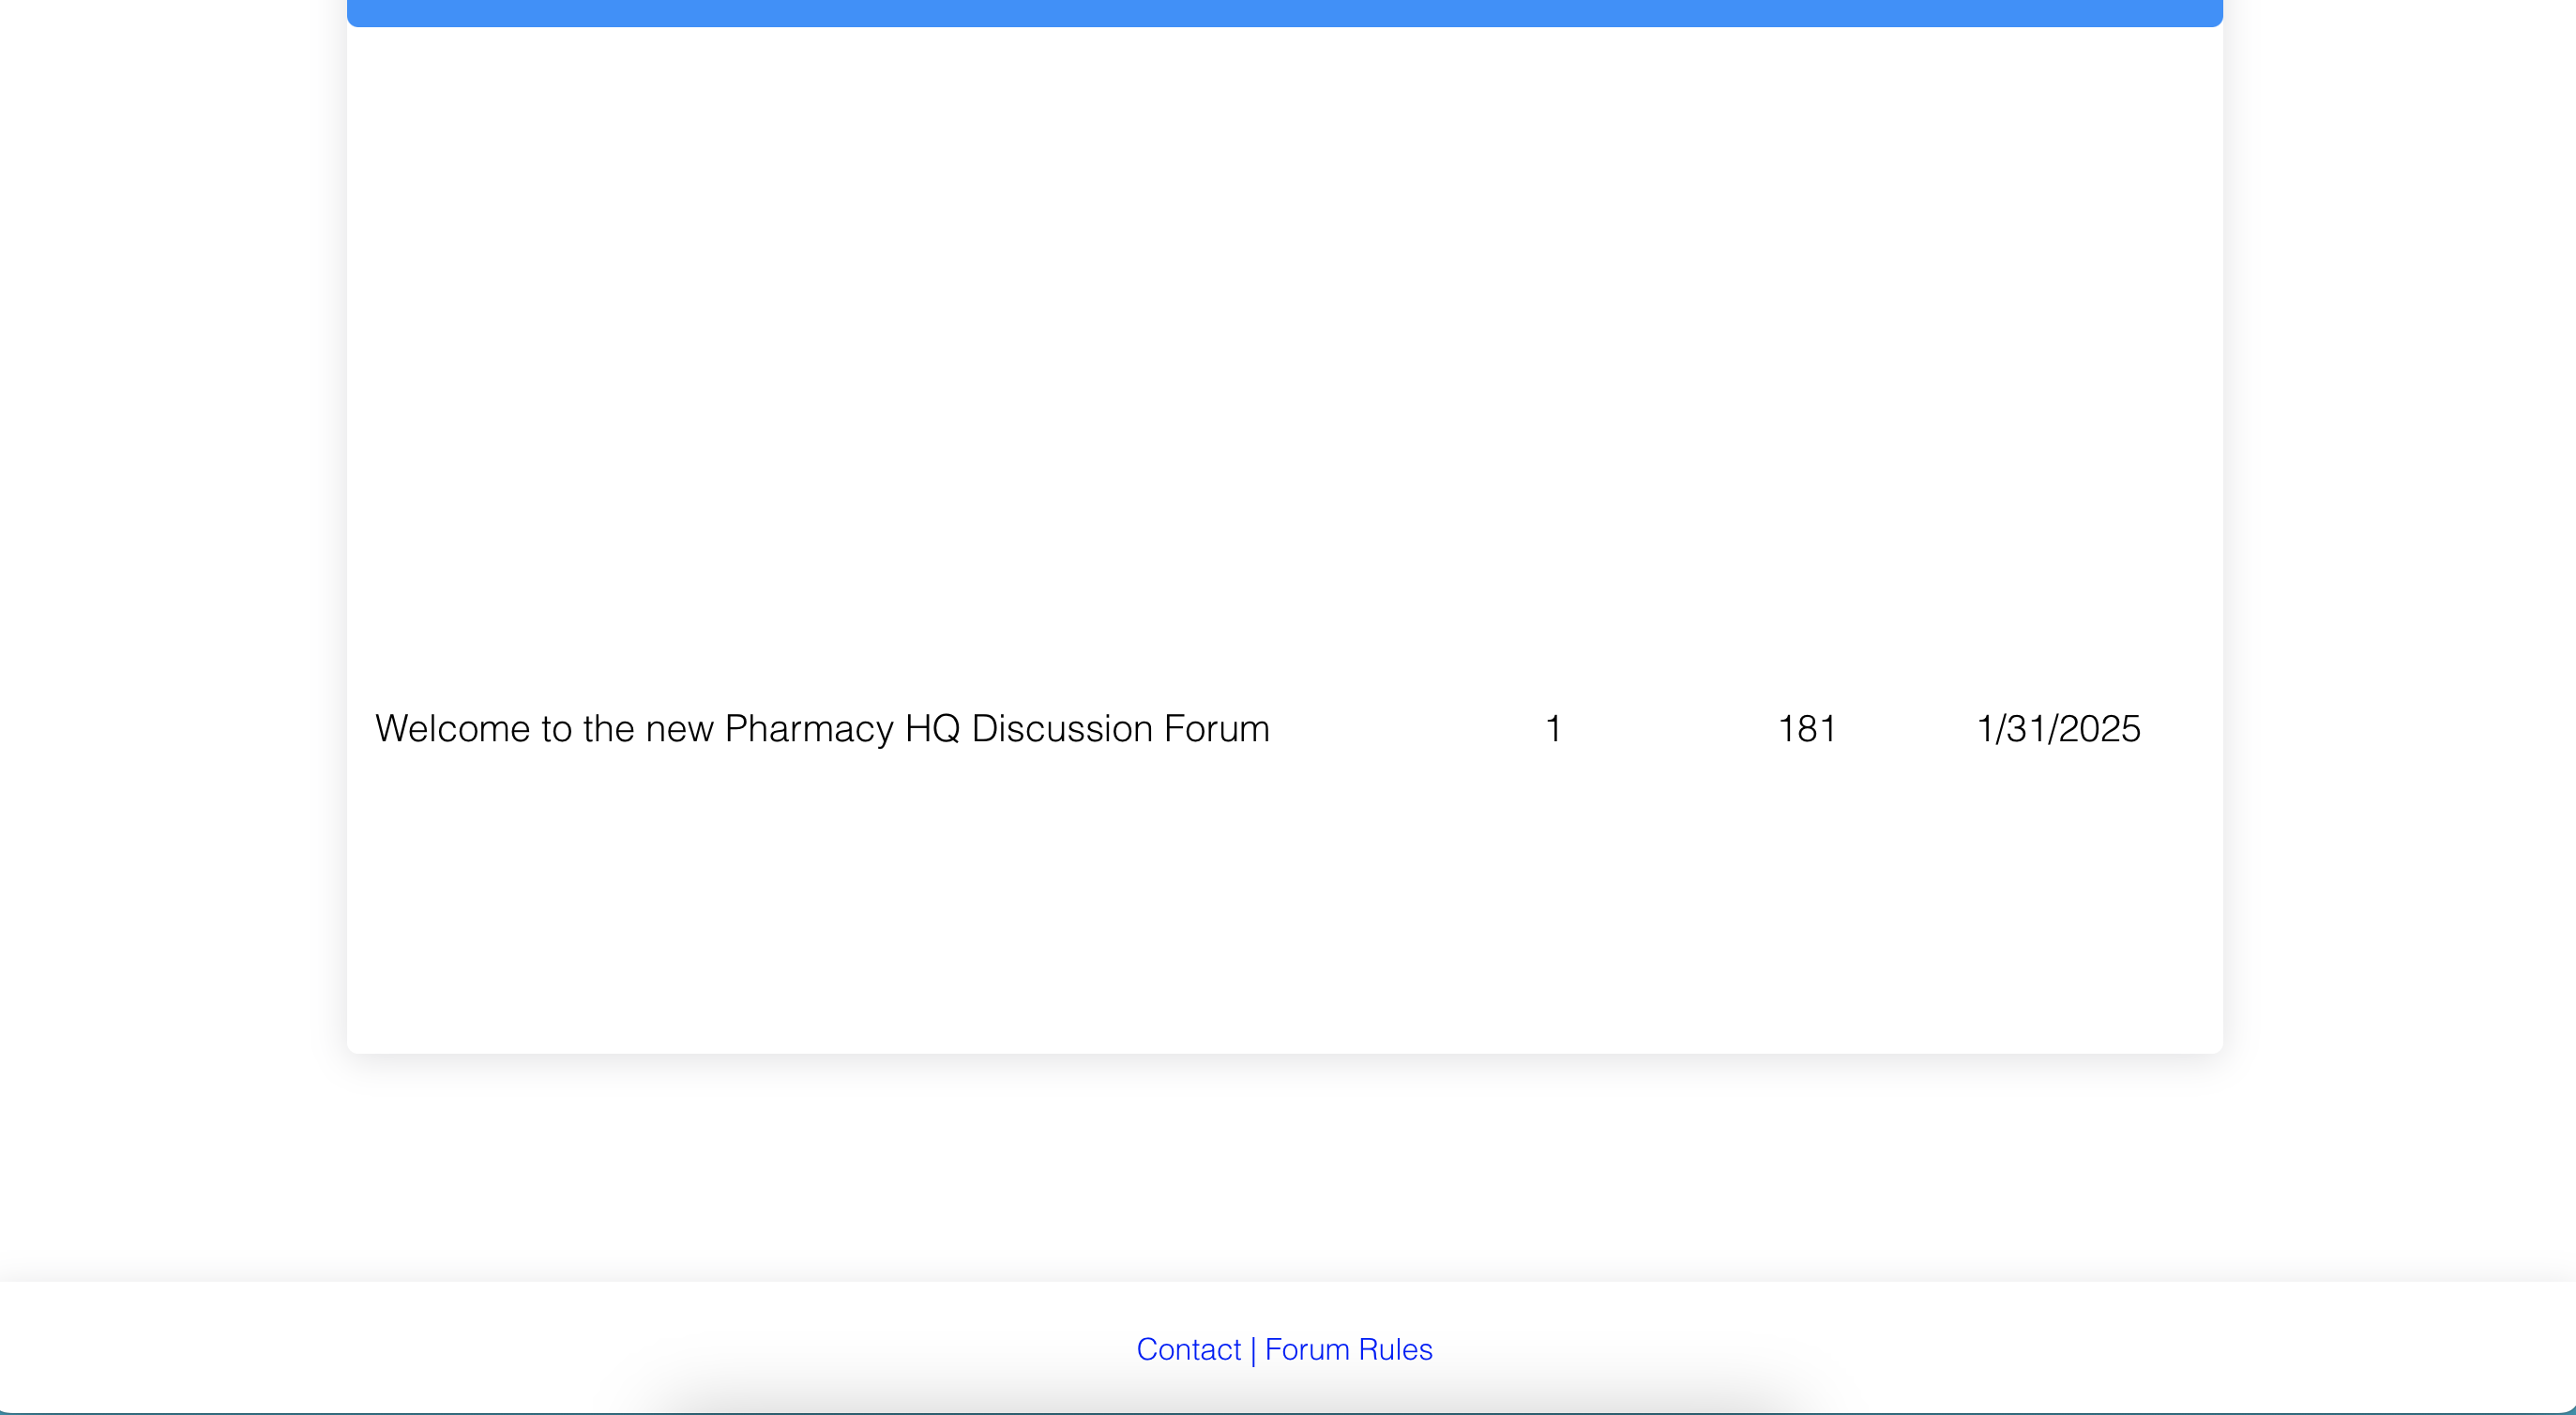Click the reply count of 1
2576x1415 pixels.
[x=1553, y=728]
